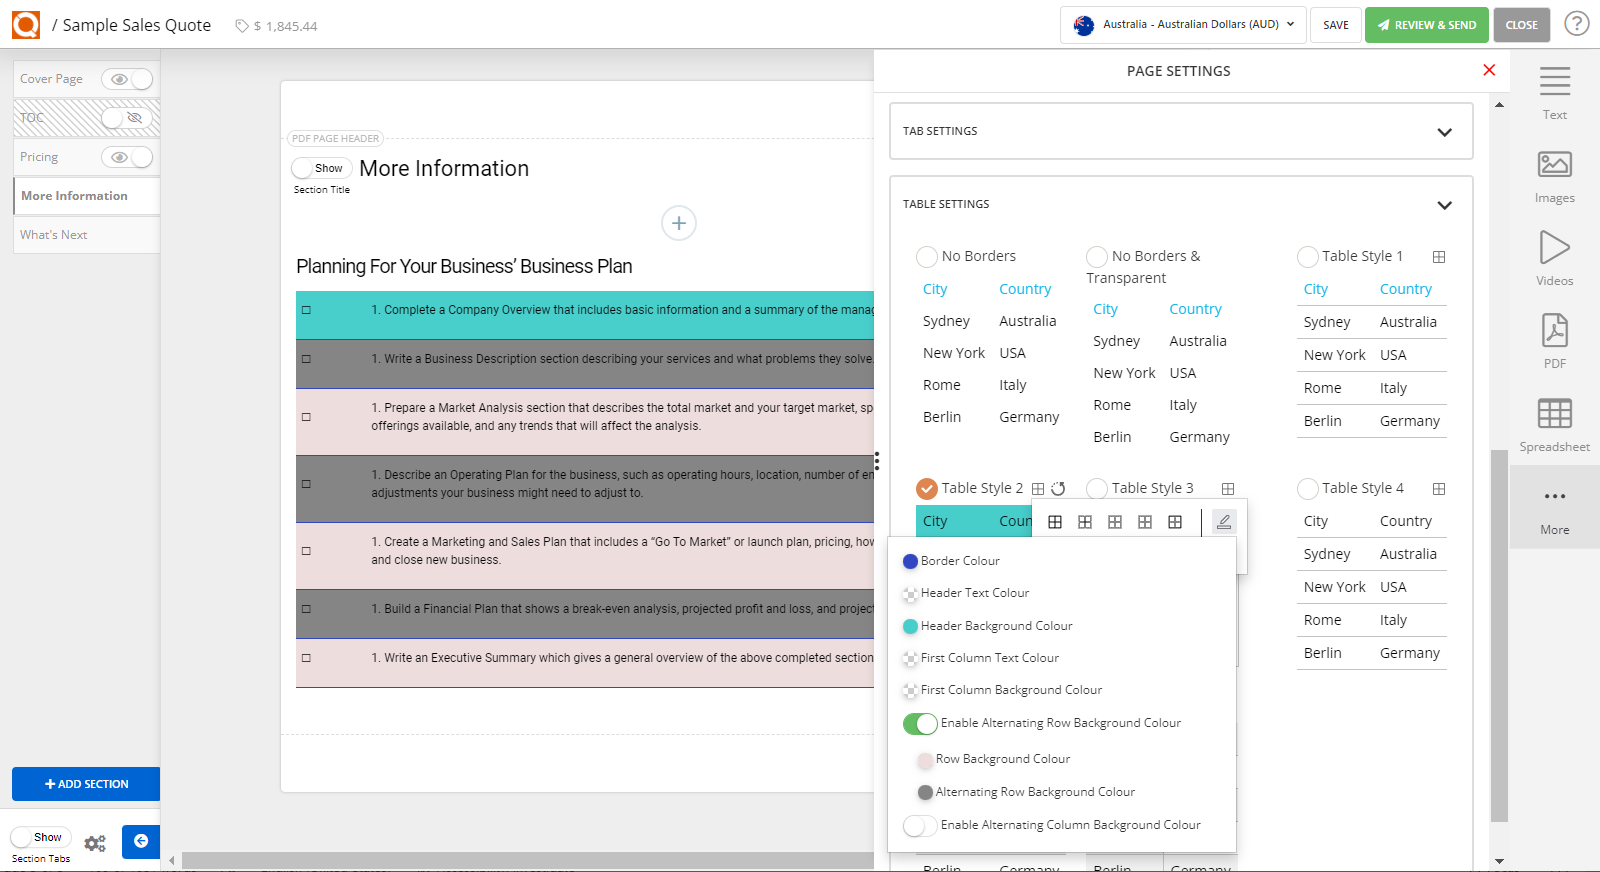
Task: Click the Videos icon in sidebar
Action: click(x=1554, y=248)
